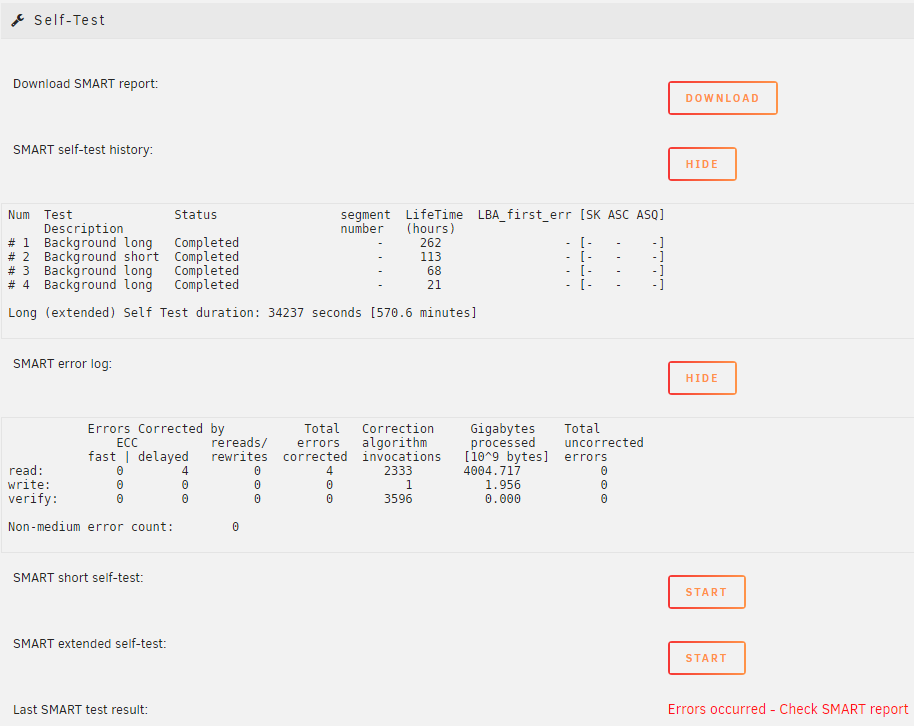Screen dimensions: 914x726
Task: Click verify correction algorithm invocations 3596
Action: 398,499
